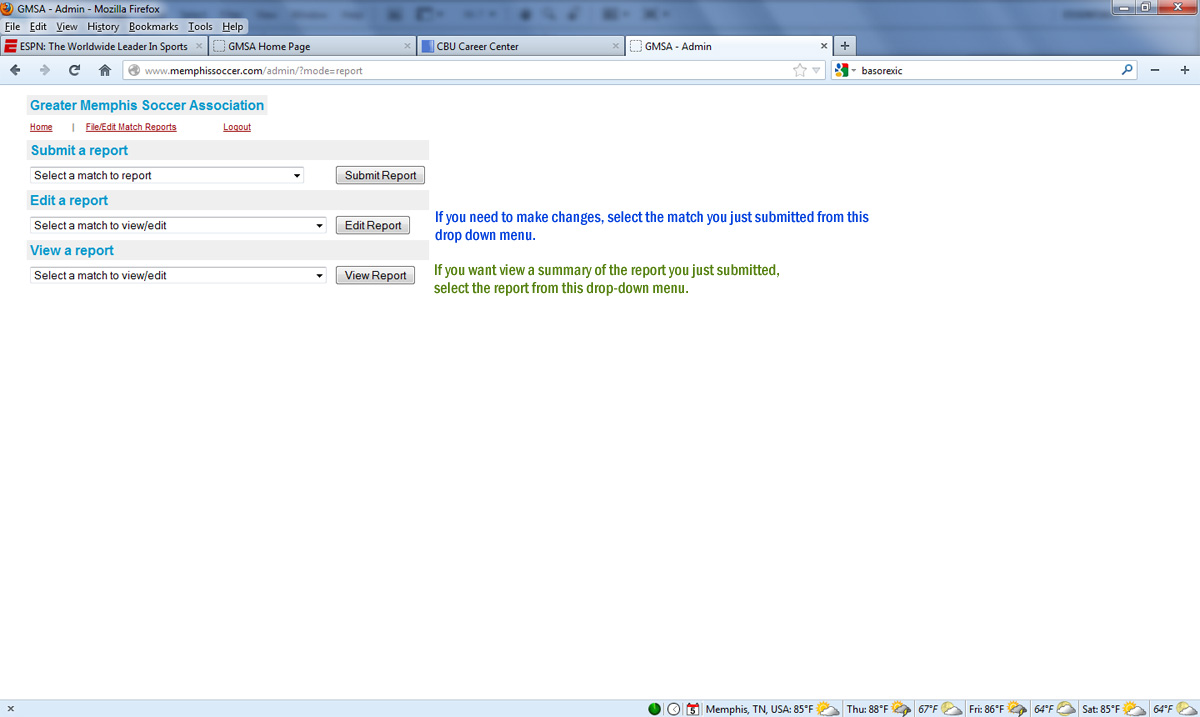Open a new tab with the plus button
This screenshot has width=1200, height=717.
[845, 46]
